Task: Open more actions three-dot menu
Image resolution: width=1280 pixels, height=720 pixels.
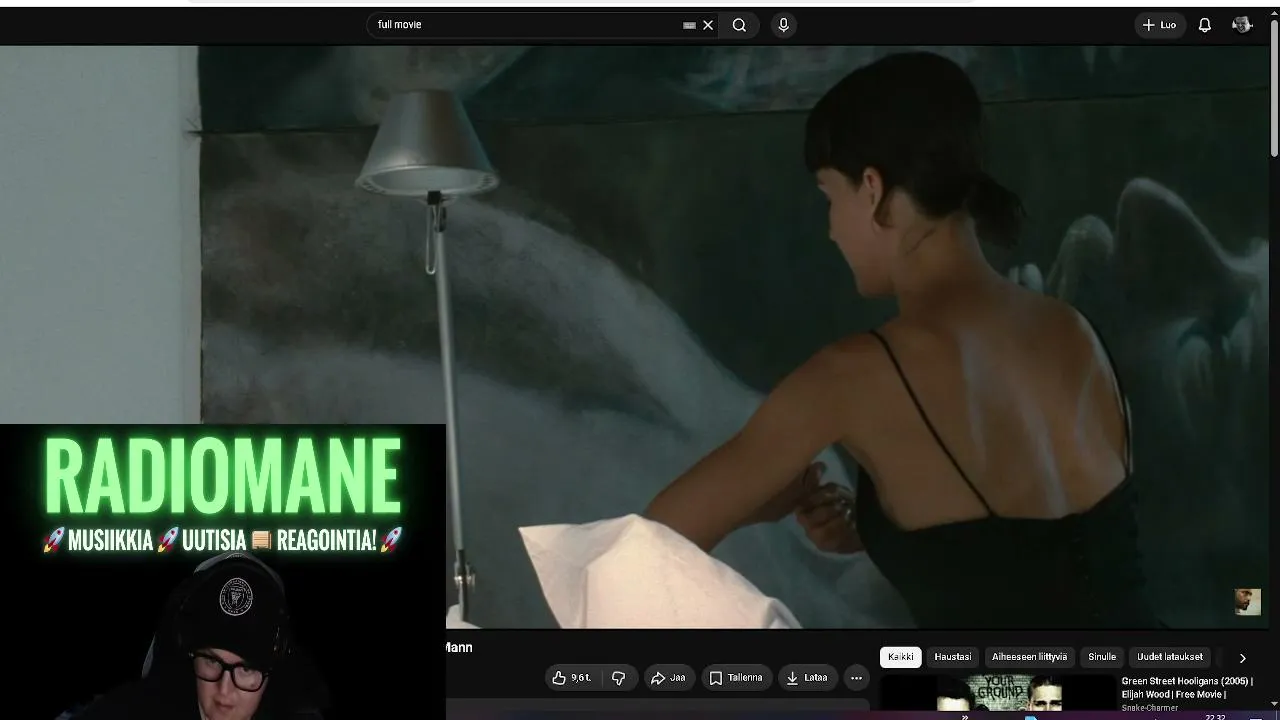Action: [856, 678]
